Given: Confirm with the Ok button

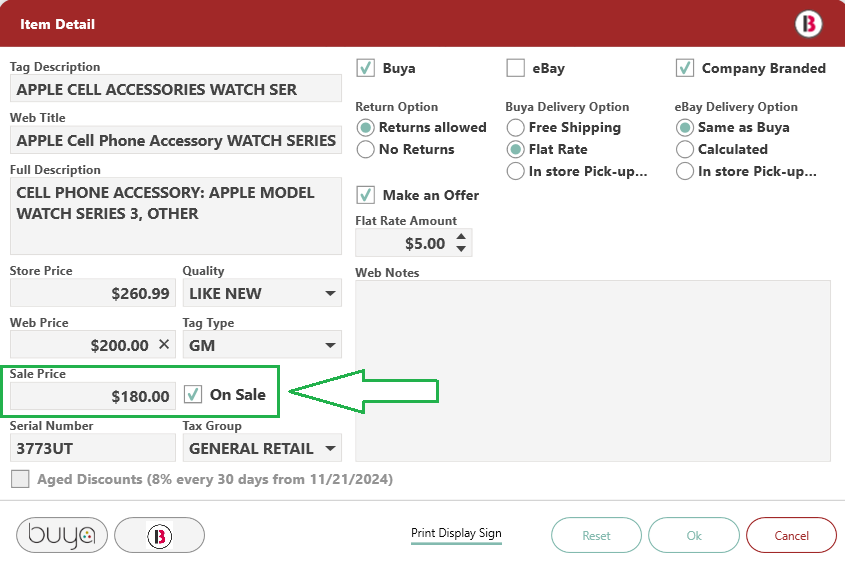Looking at the screenshot, I should click(x=694, y=535).
